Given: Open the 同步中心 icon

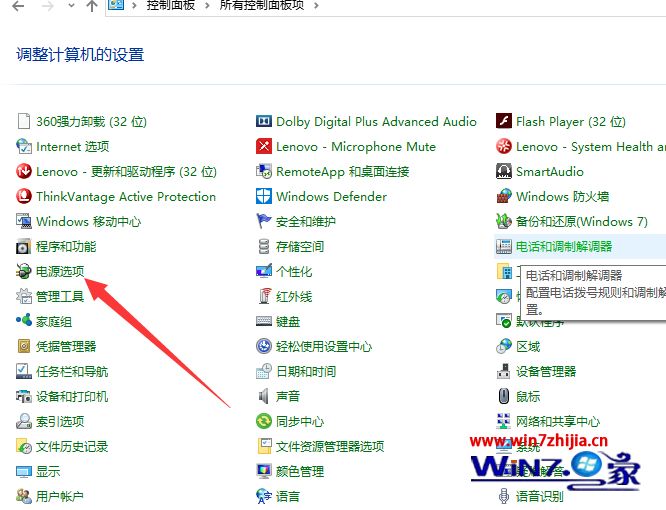Looking at the screenshot, I should tap(264, 421).
